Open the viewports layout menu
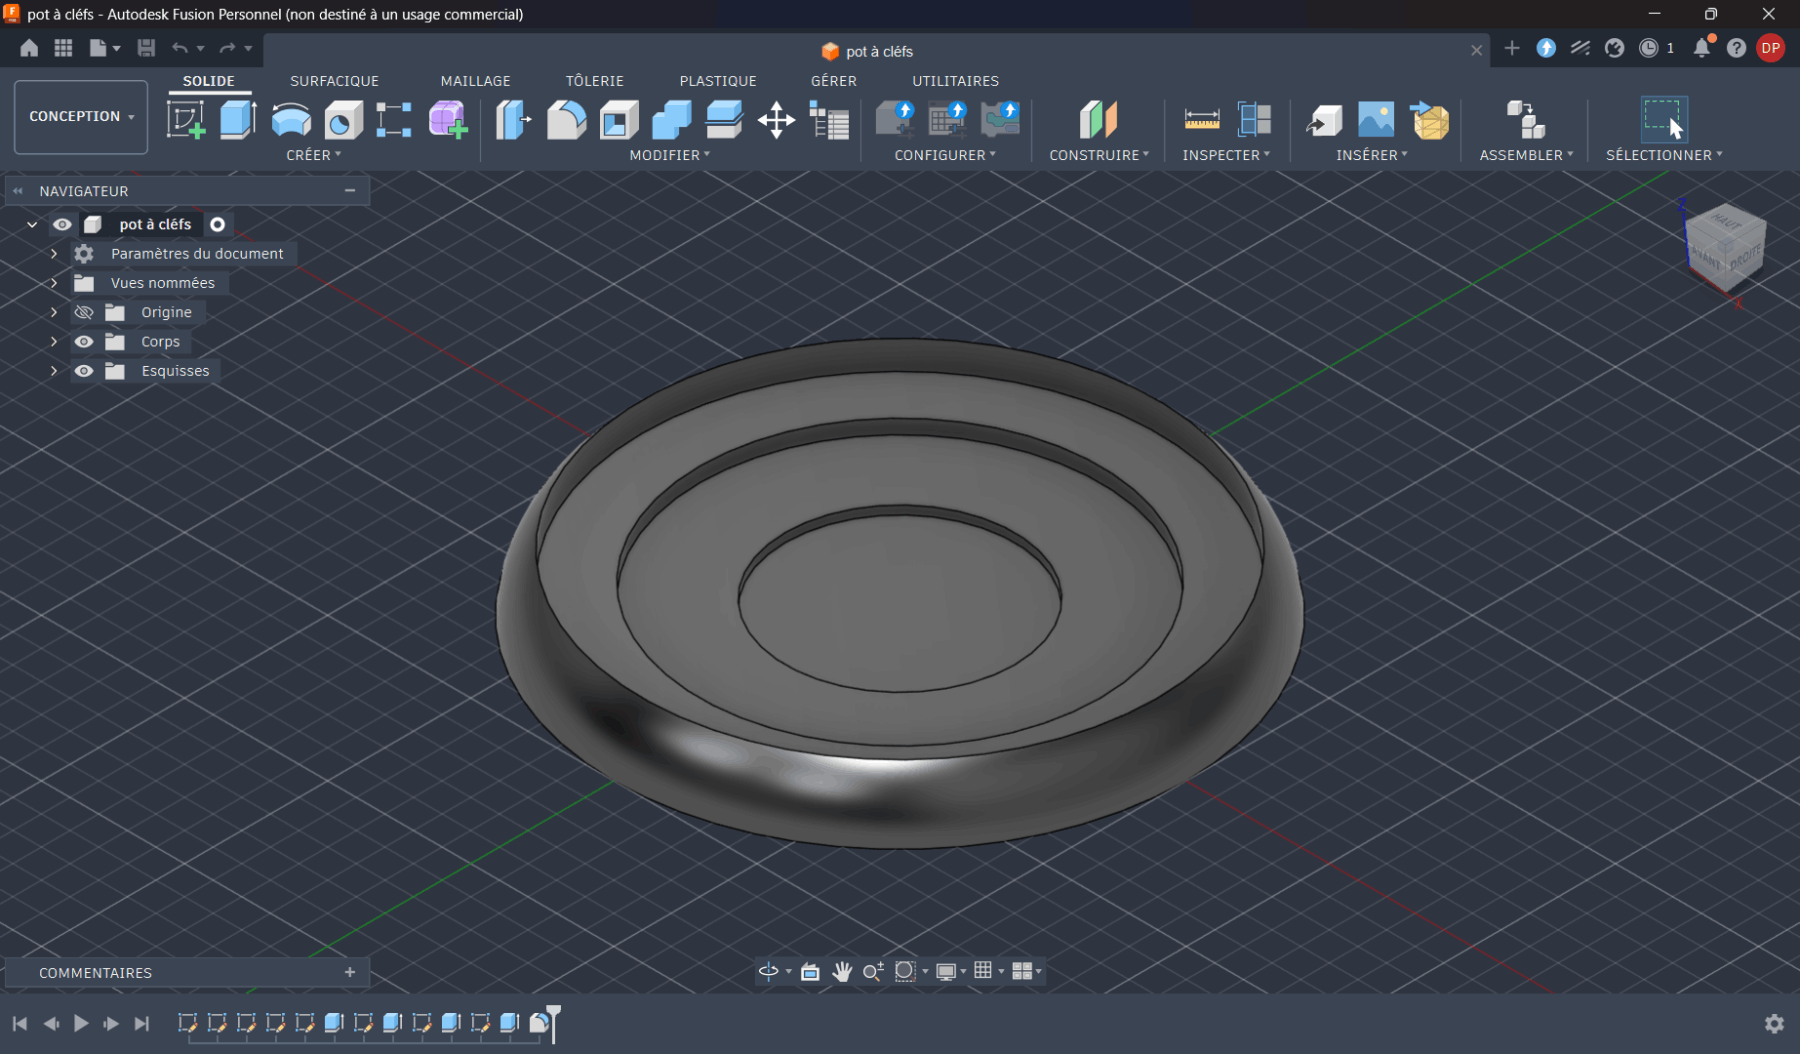 click(x=1027, y=971)
